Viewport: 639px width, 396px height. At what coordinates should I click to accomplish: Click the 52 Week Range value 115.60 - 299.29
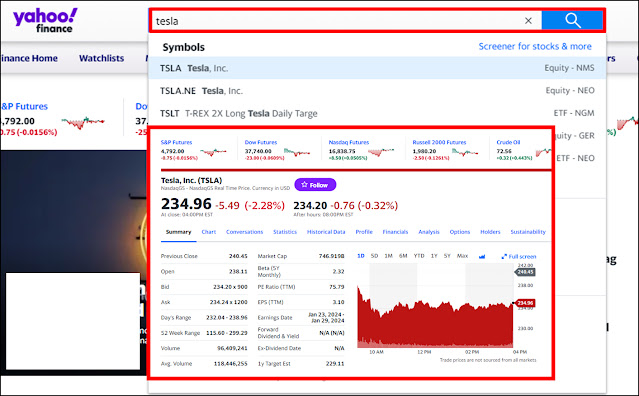pyautogui.click(x=227, y=333)
